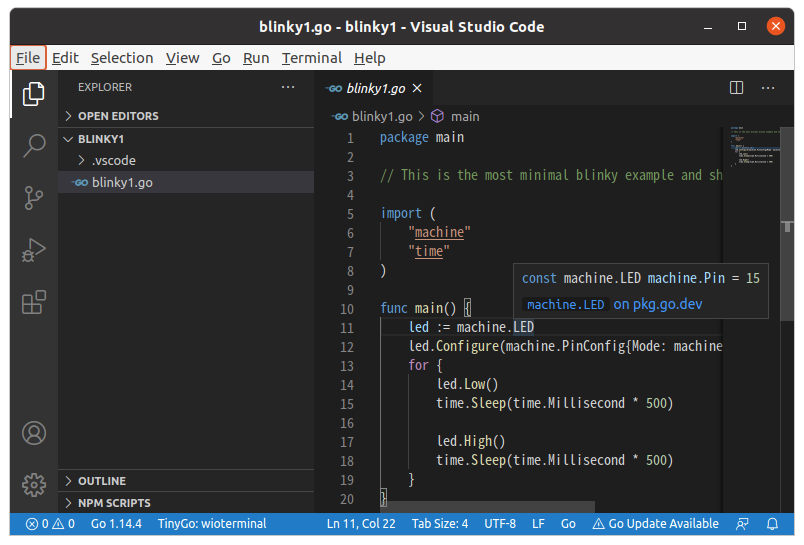The width and height of the screenshot is (804, 545).
Task: Open the Run menu
Action: point(256,58)
